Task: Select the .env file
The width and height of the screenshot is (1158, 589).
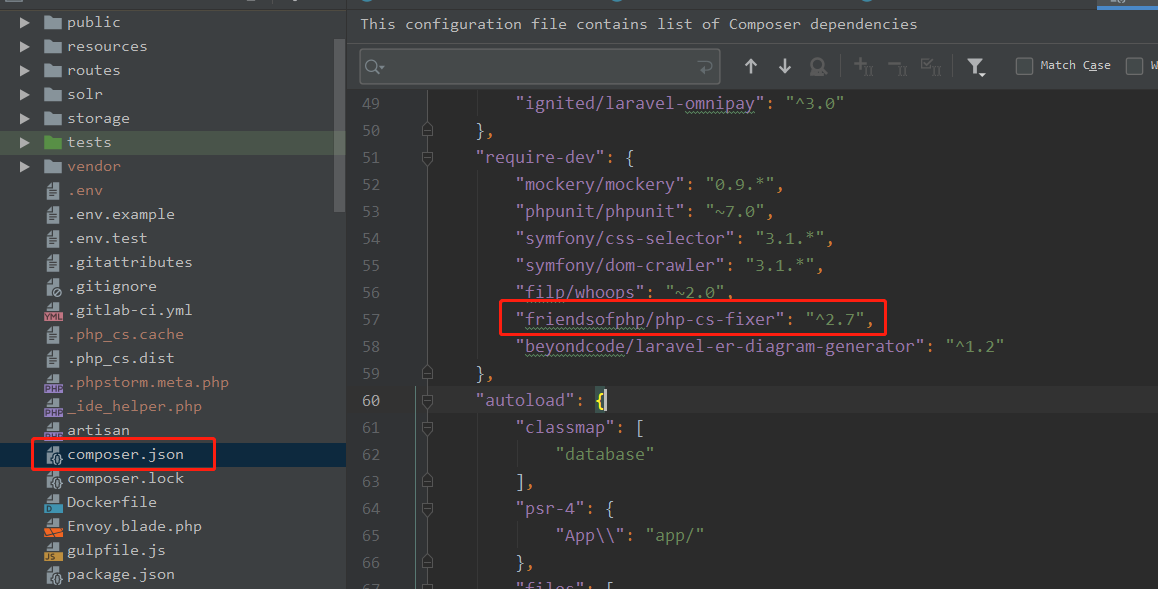Action: click(85, 190)
